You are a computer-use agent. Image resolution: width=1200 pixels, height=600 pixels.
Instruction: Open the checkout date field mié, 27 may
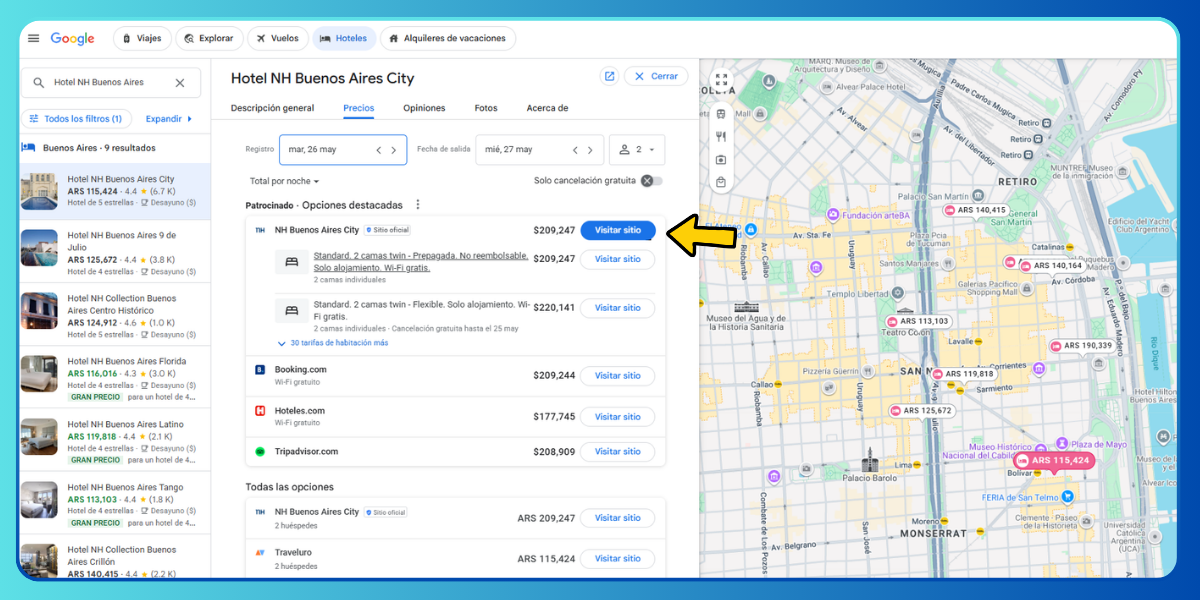coord(540,150)
